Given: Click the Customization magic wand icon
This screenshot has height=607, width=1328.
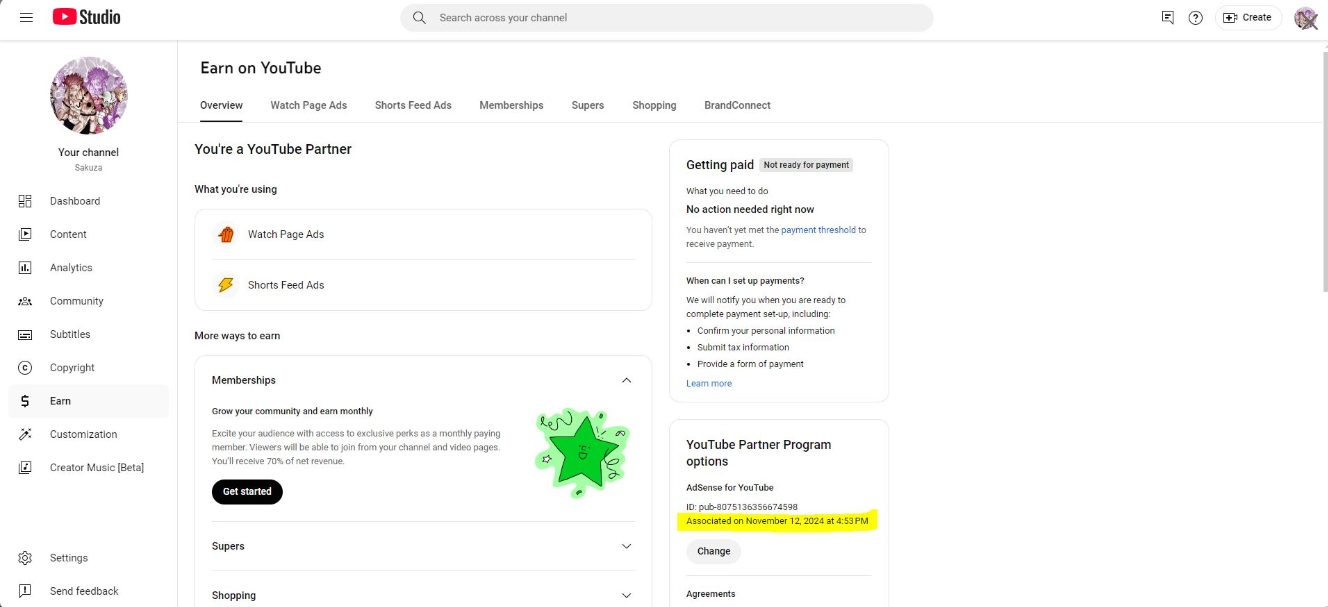Looking at the screenshot, I should [26, 434].
